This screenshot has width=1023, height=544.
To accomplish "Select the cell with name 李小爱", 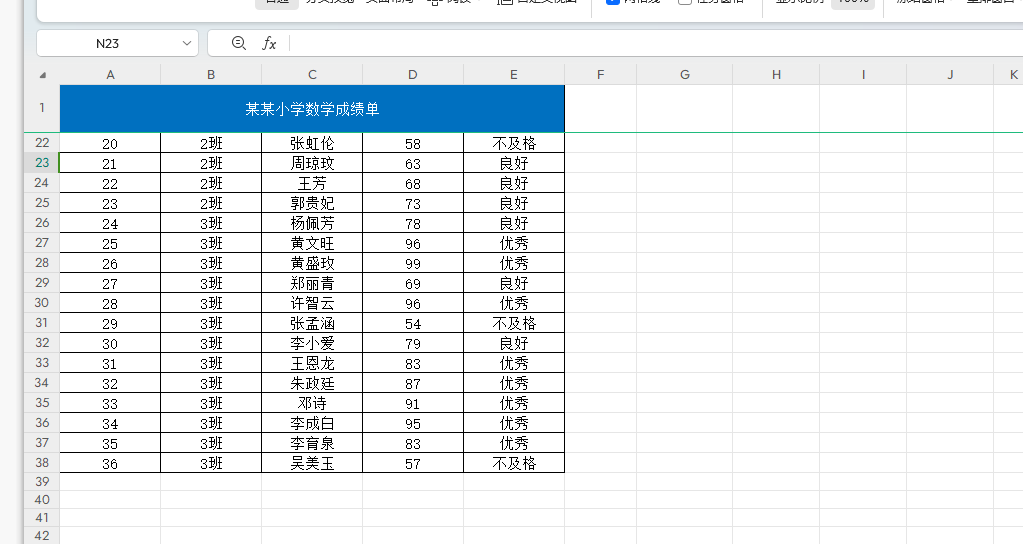I will click(x=312, y=343).
